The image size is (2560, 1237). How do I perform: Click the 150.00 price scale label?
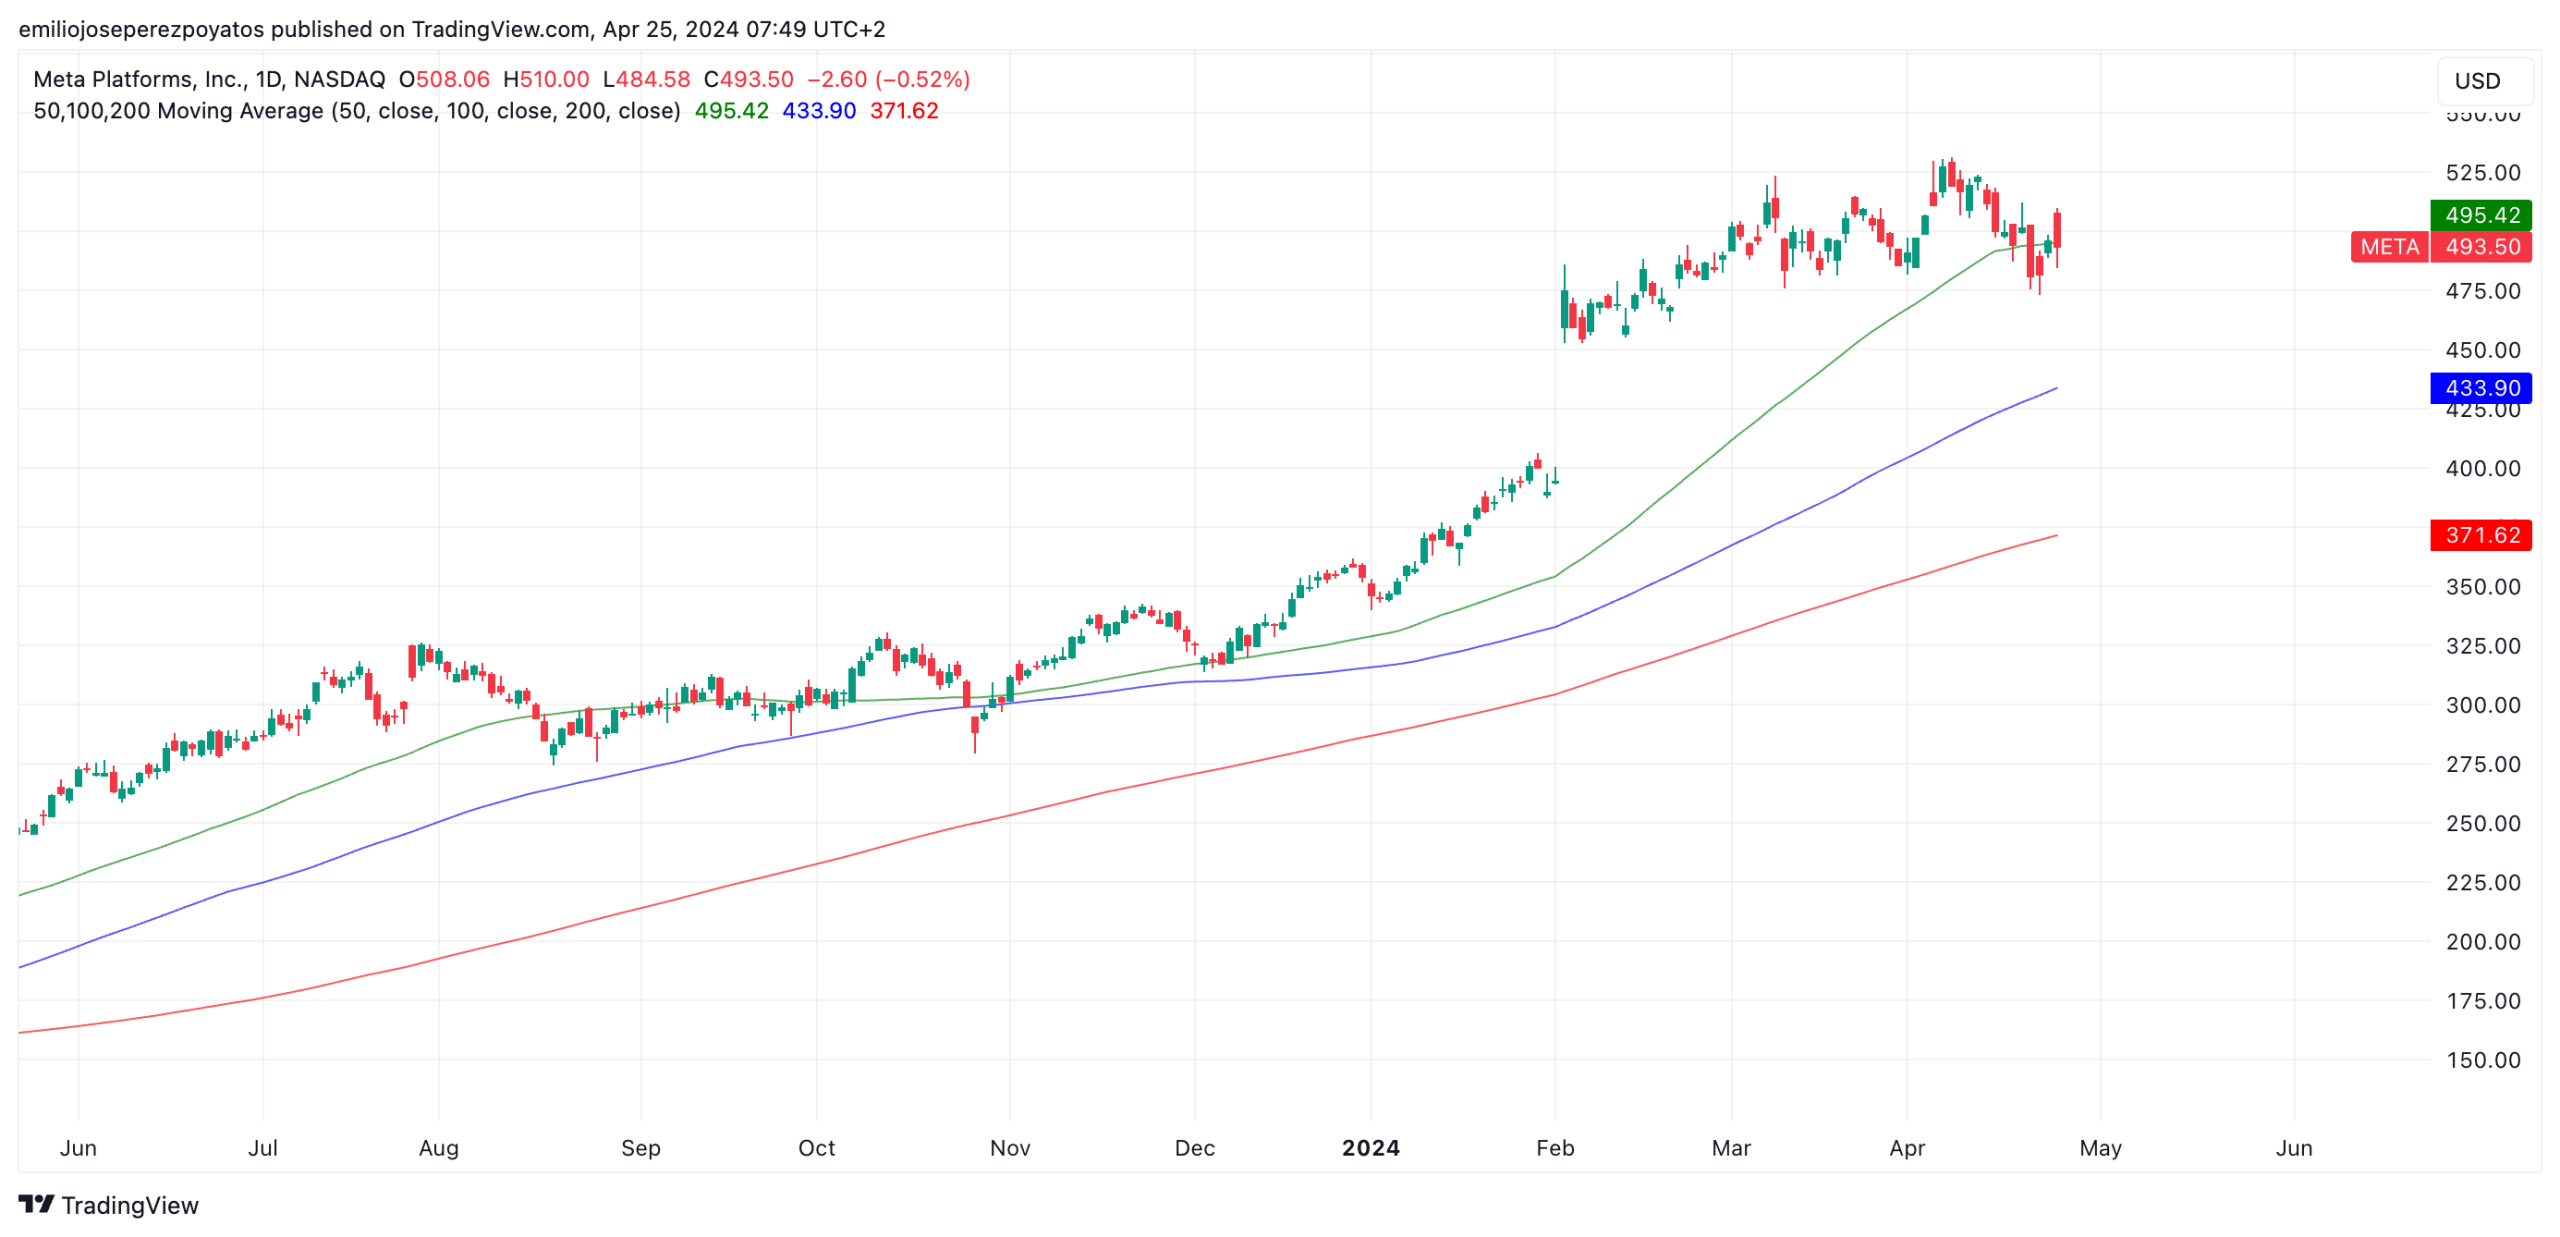2483,1059
